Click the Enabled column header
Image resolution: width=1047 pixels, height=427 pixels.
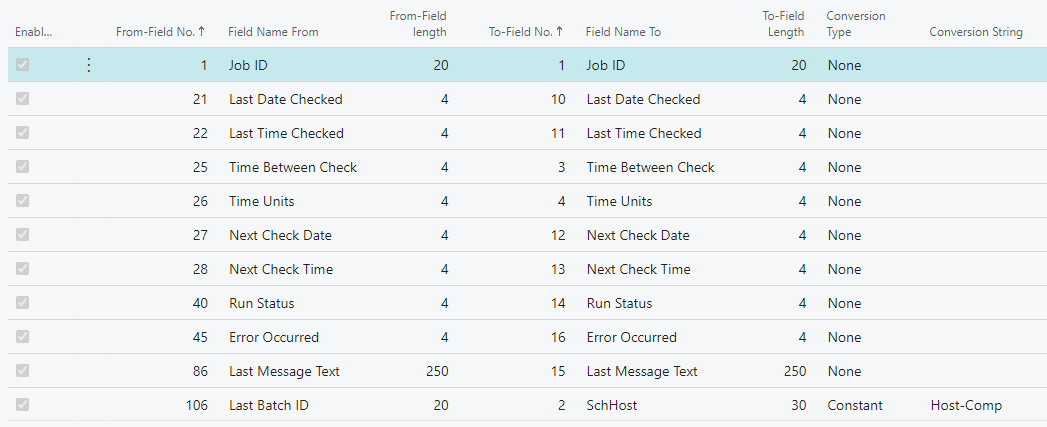click(x=33, y=32)
